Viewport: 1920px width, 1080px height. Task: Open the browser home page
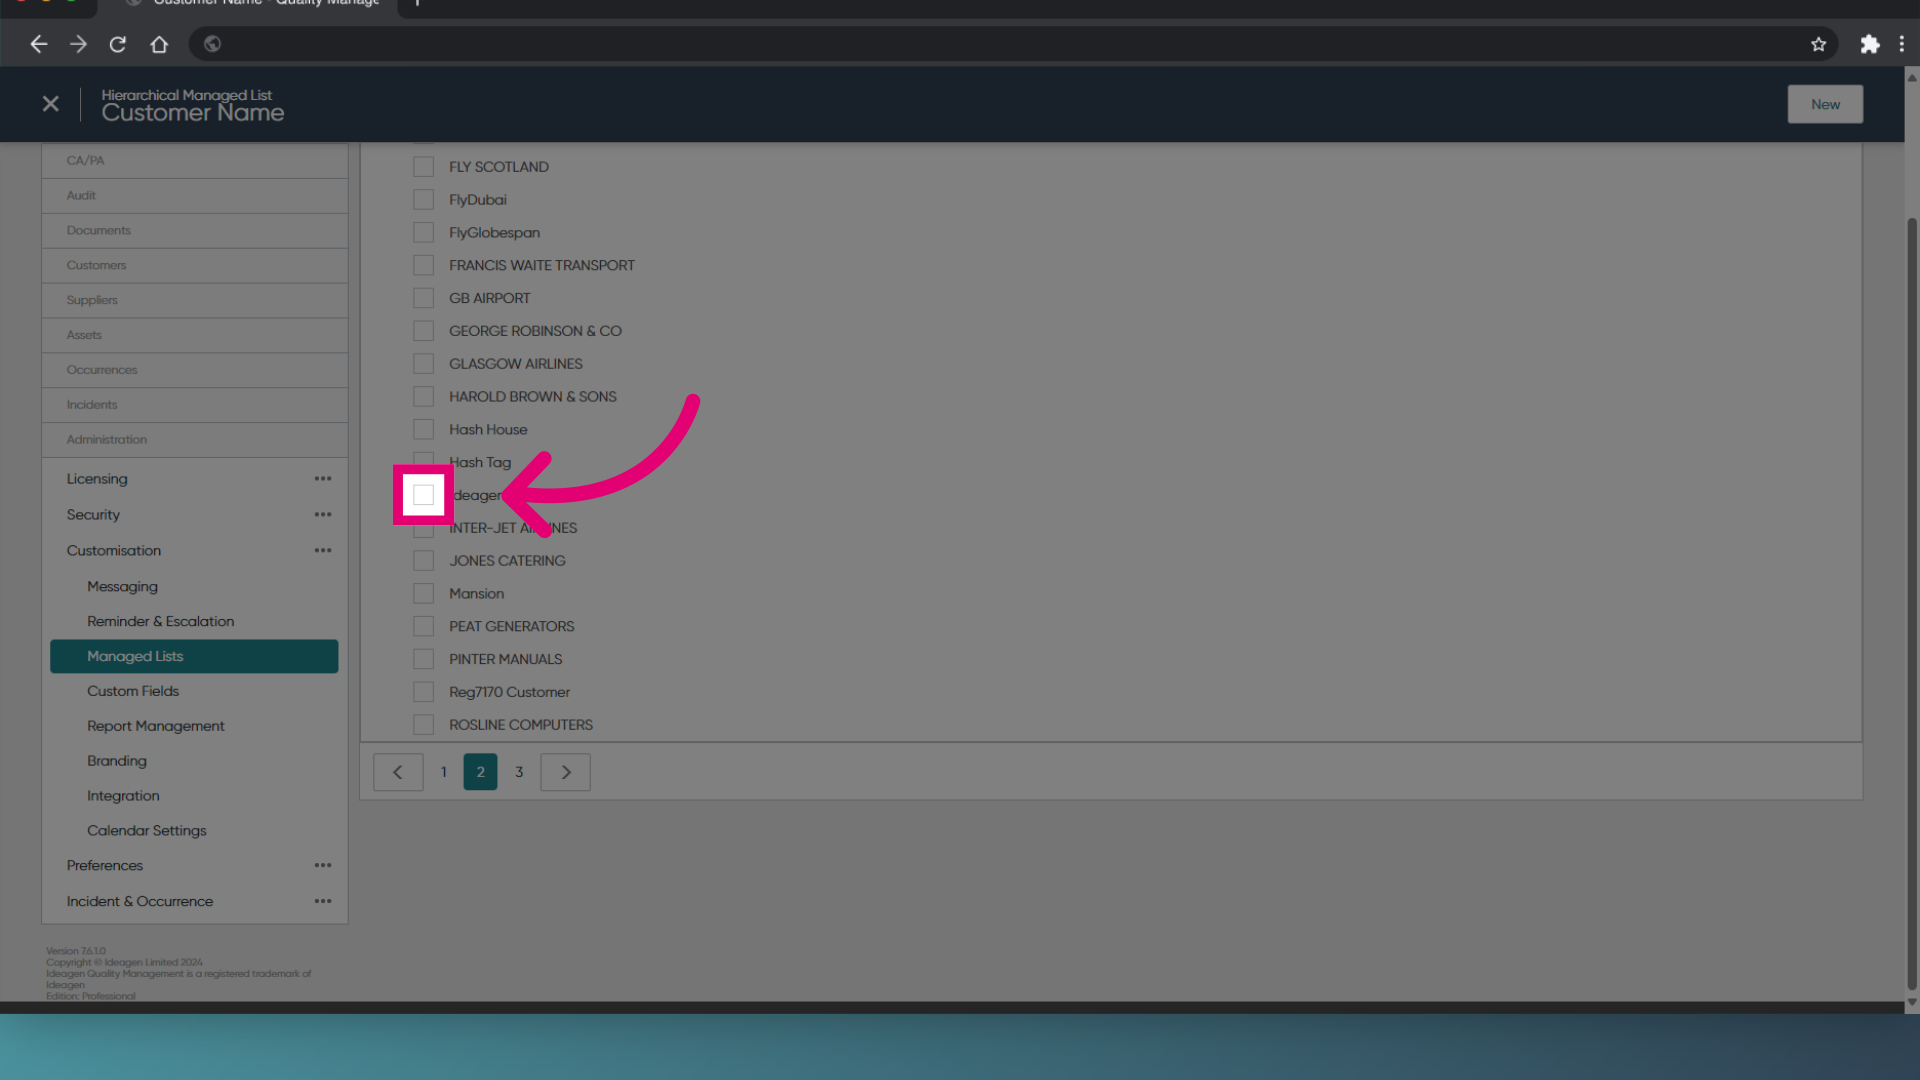click(159, 44)
